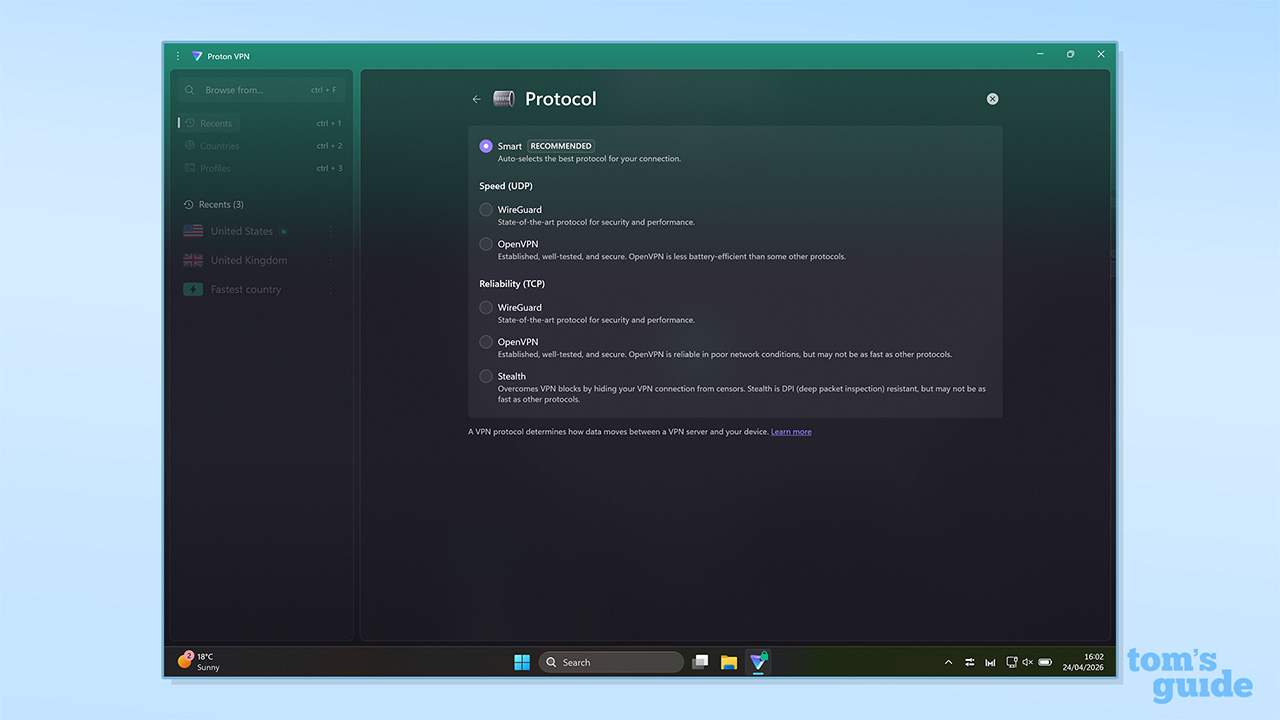Click the search magnifier in Browse field
Image resolution: width=1280 pixels, height=720 pixels.
coord(191,90)
